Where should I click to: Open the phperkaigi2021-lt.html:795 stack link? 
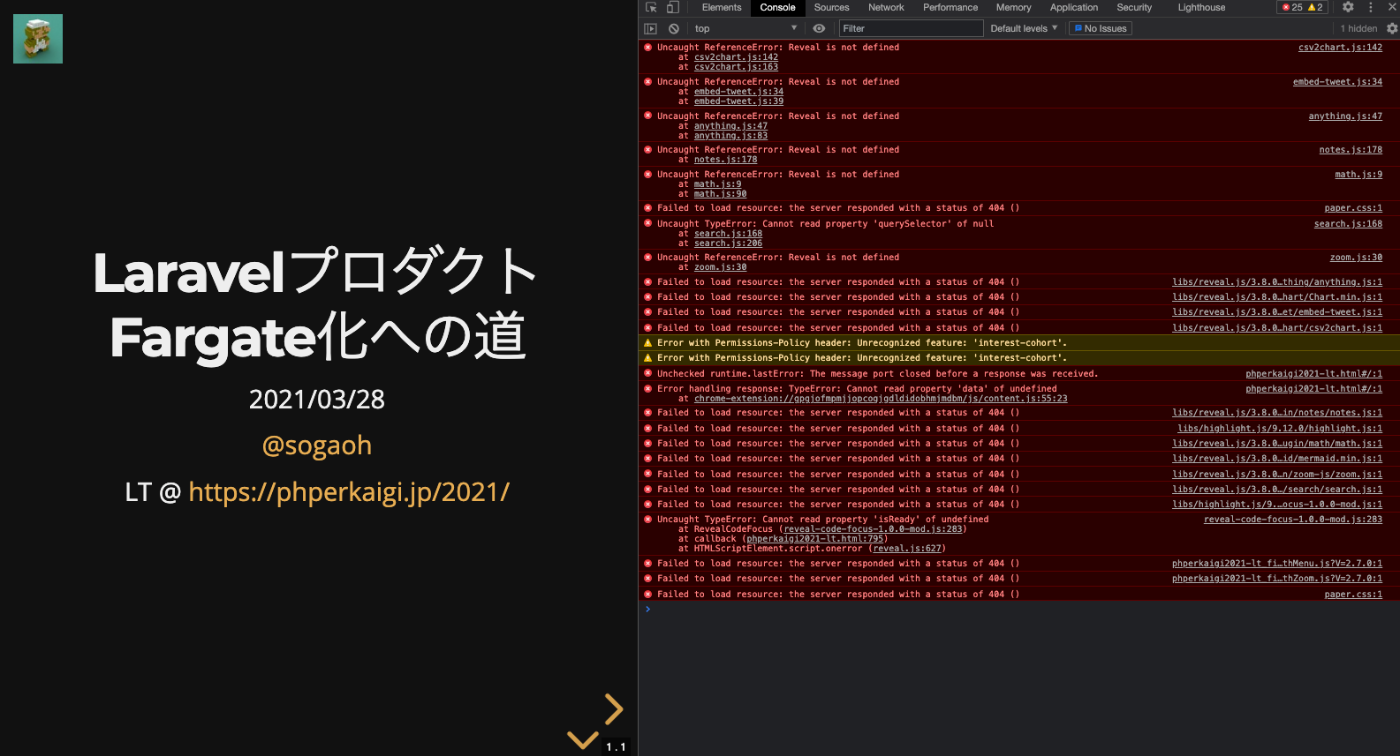[814, 539]
